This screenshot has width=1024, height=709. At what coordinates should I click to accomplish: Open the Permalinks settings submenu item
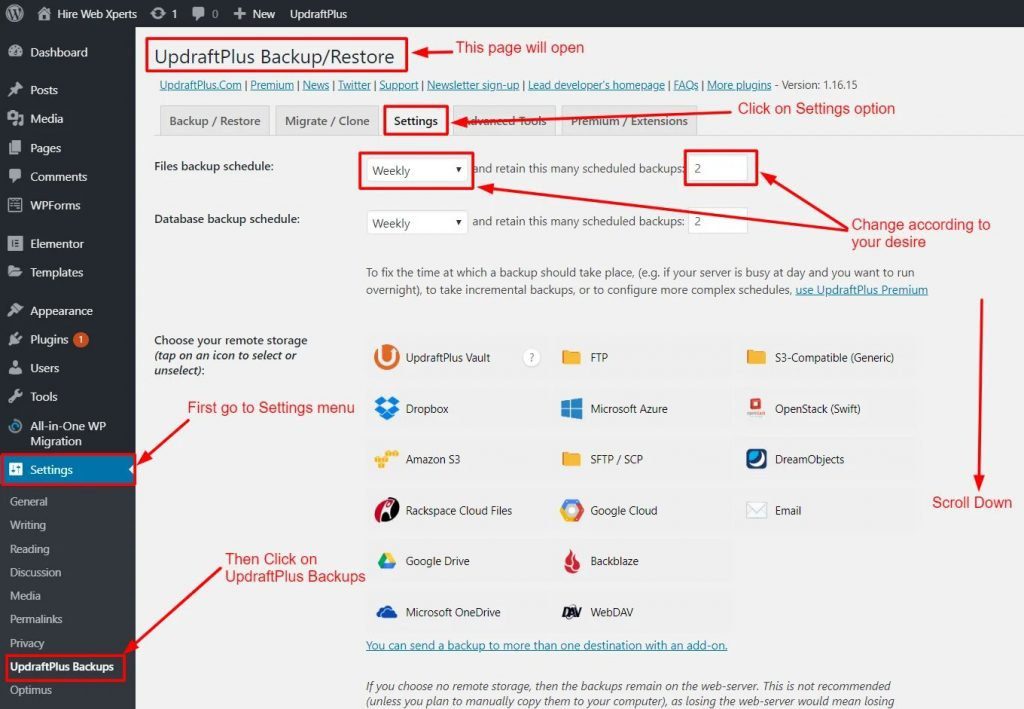click(36, 619)
